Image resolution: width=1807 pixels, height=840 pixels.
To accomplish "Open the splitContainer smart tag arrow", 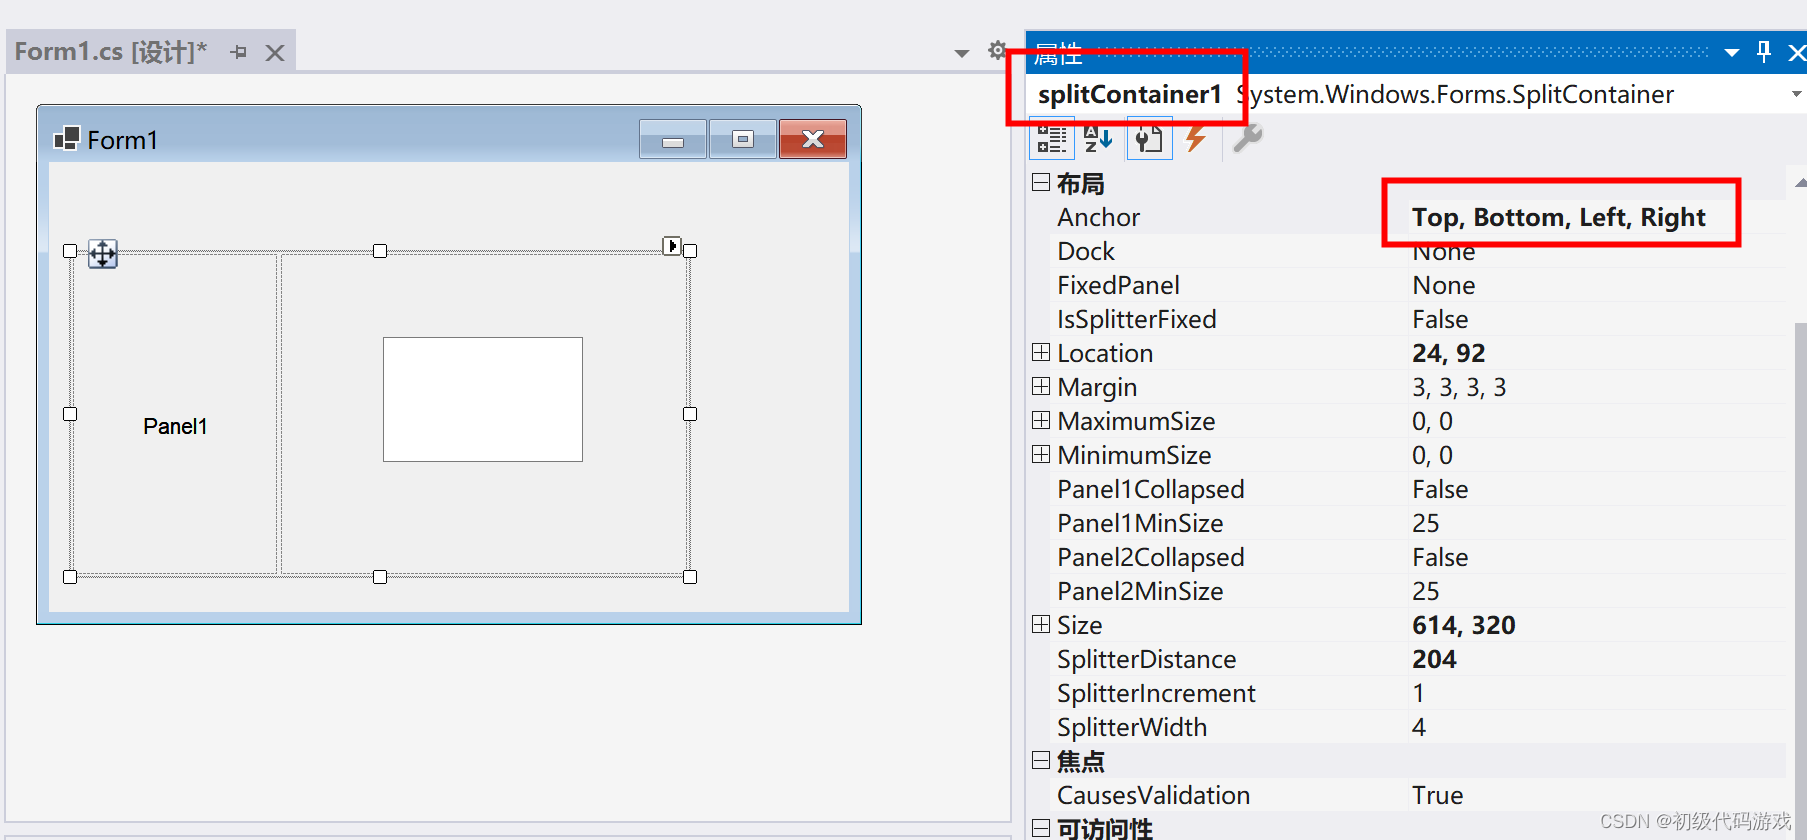I will click(x=672, y=246).
